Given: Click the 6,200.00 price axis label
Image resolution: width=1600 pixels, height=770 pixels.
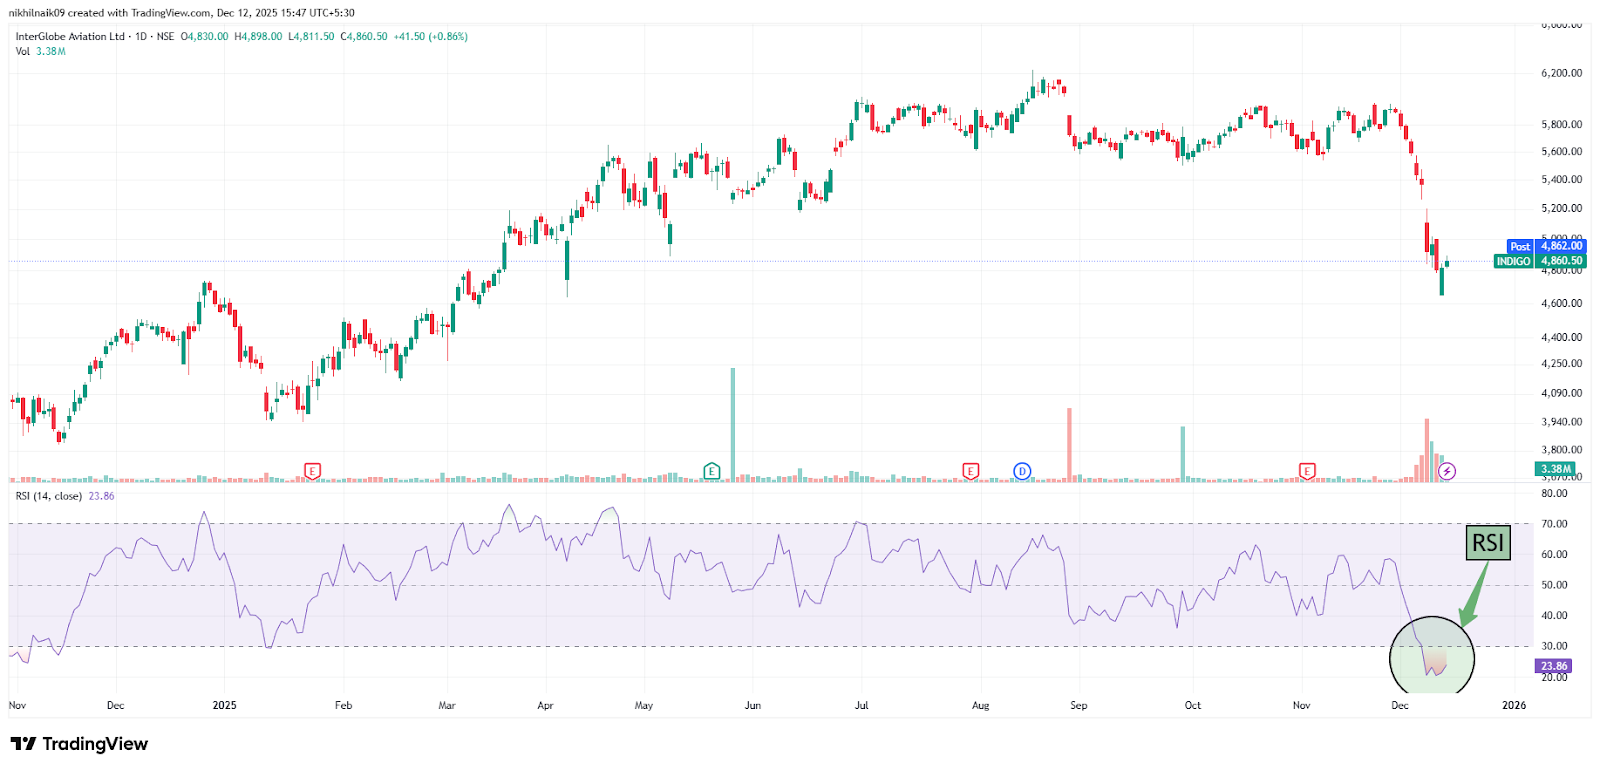Looking at the screenshot, I should point(1561,73).
